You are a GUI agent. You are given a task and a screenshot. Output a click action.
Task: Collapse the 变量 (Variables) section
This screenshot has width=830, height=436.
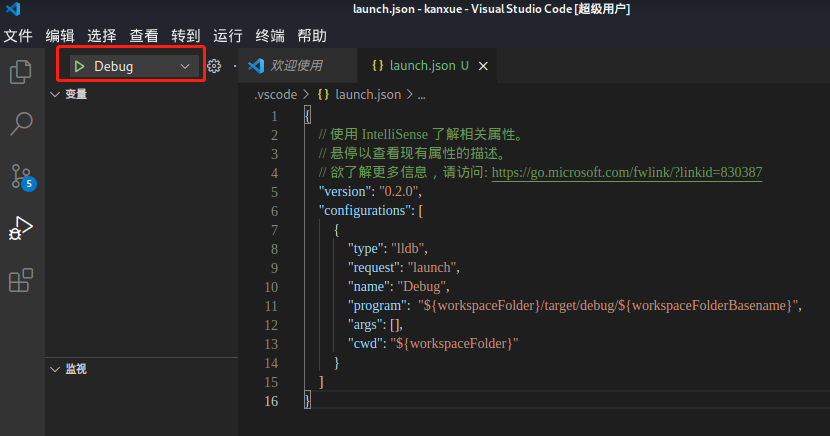coord(54,95)
